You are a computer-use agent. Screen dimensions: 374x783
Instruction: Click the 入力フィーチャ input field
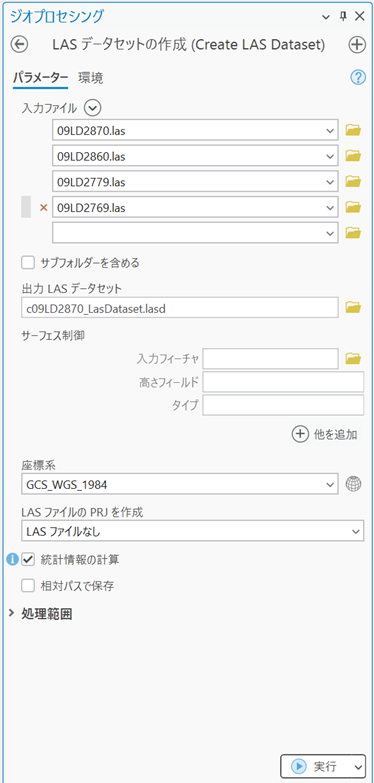[271, 358]
